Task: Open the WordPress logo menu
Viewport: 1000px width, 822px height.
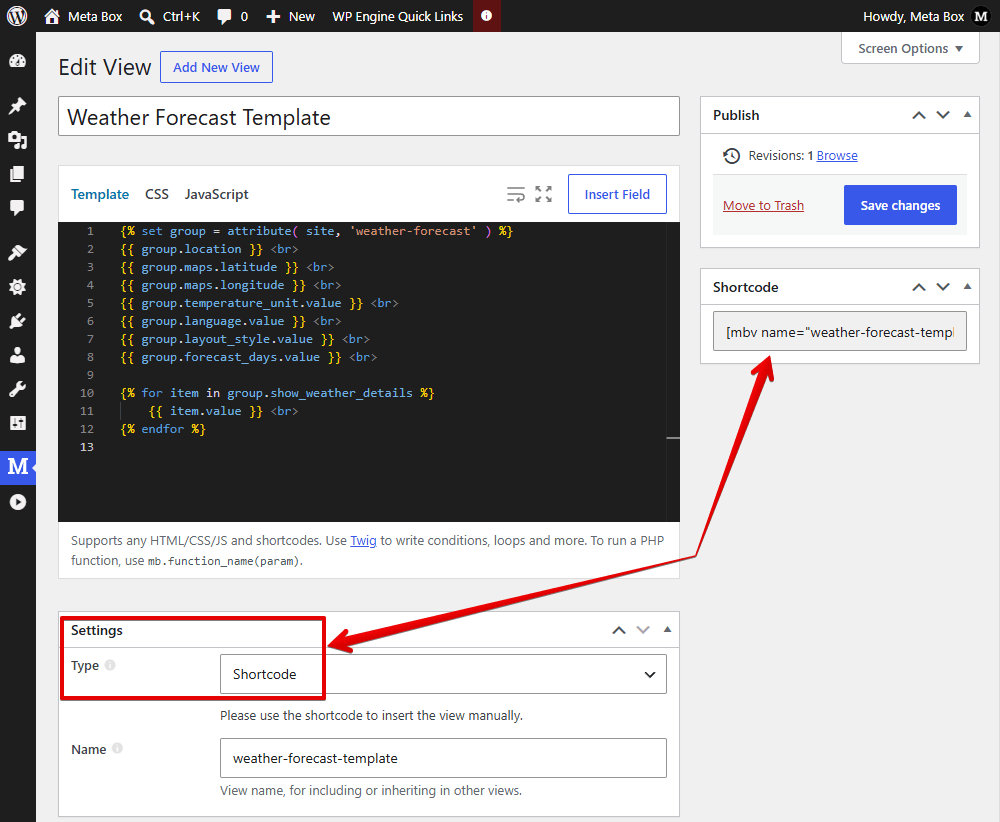Action: click(x=17, y=16)
